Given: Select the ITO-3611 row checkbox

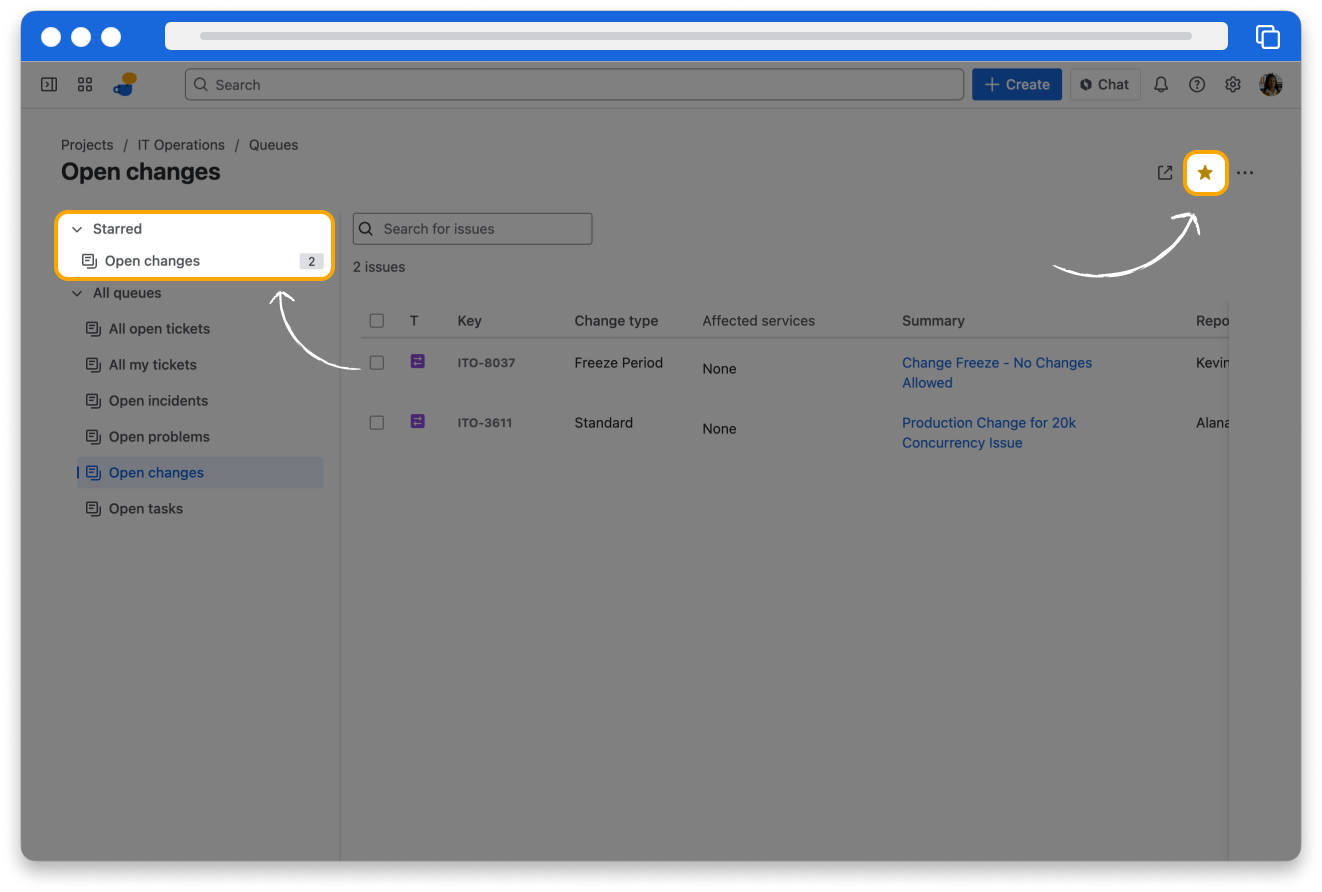Looking at the screenshot, I should (x=377, y=423).
